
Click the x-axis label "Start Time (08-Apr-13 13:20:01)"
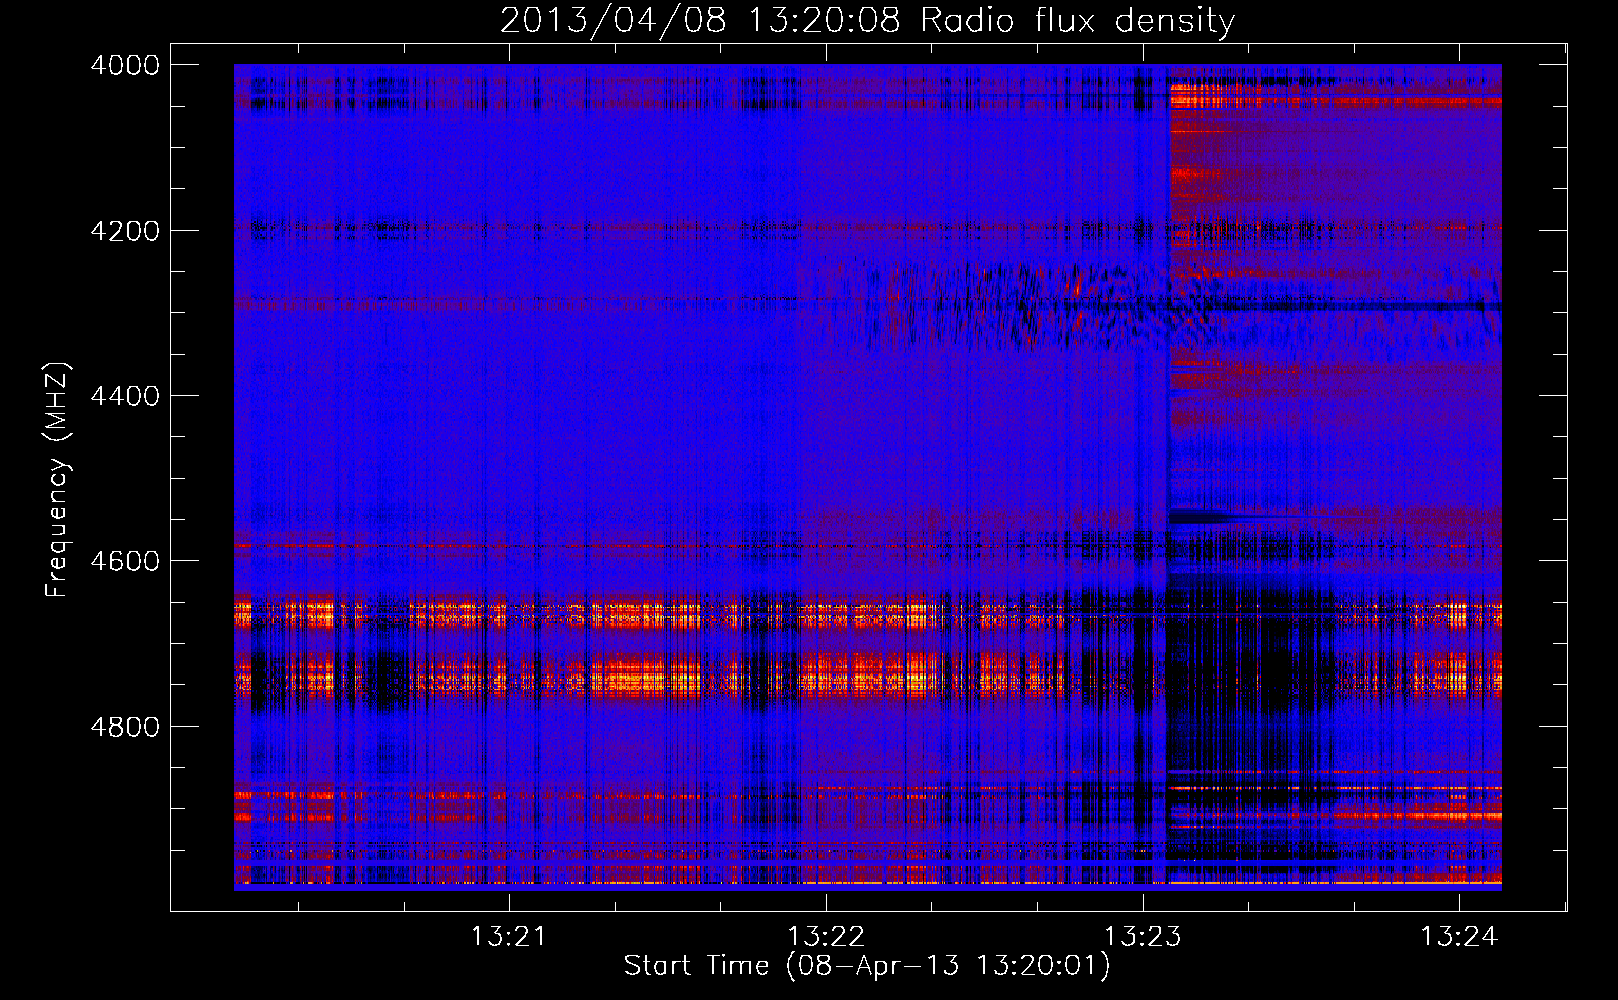pyautogui.click(x=867, y=966)
